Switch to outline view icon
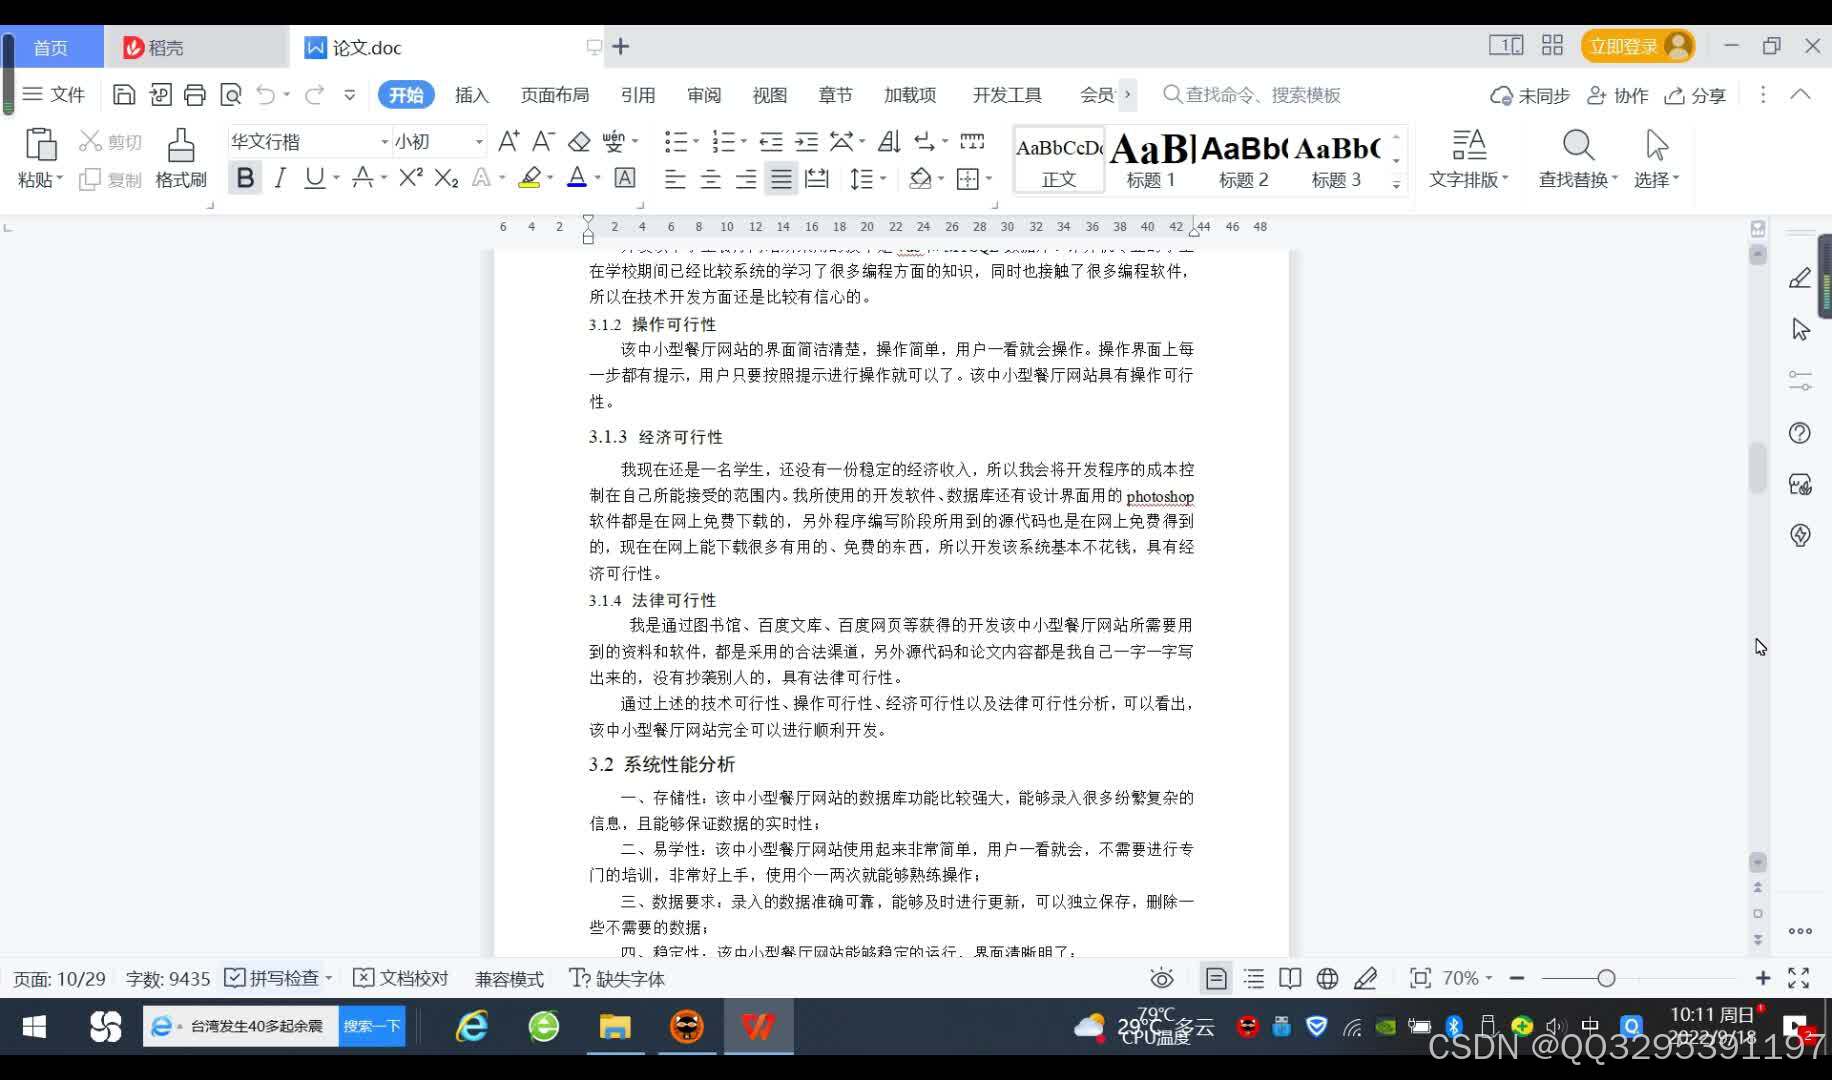Image resolution: width=1832 pixels, height=1080 pixels. 1254,979
